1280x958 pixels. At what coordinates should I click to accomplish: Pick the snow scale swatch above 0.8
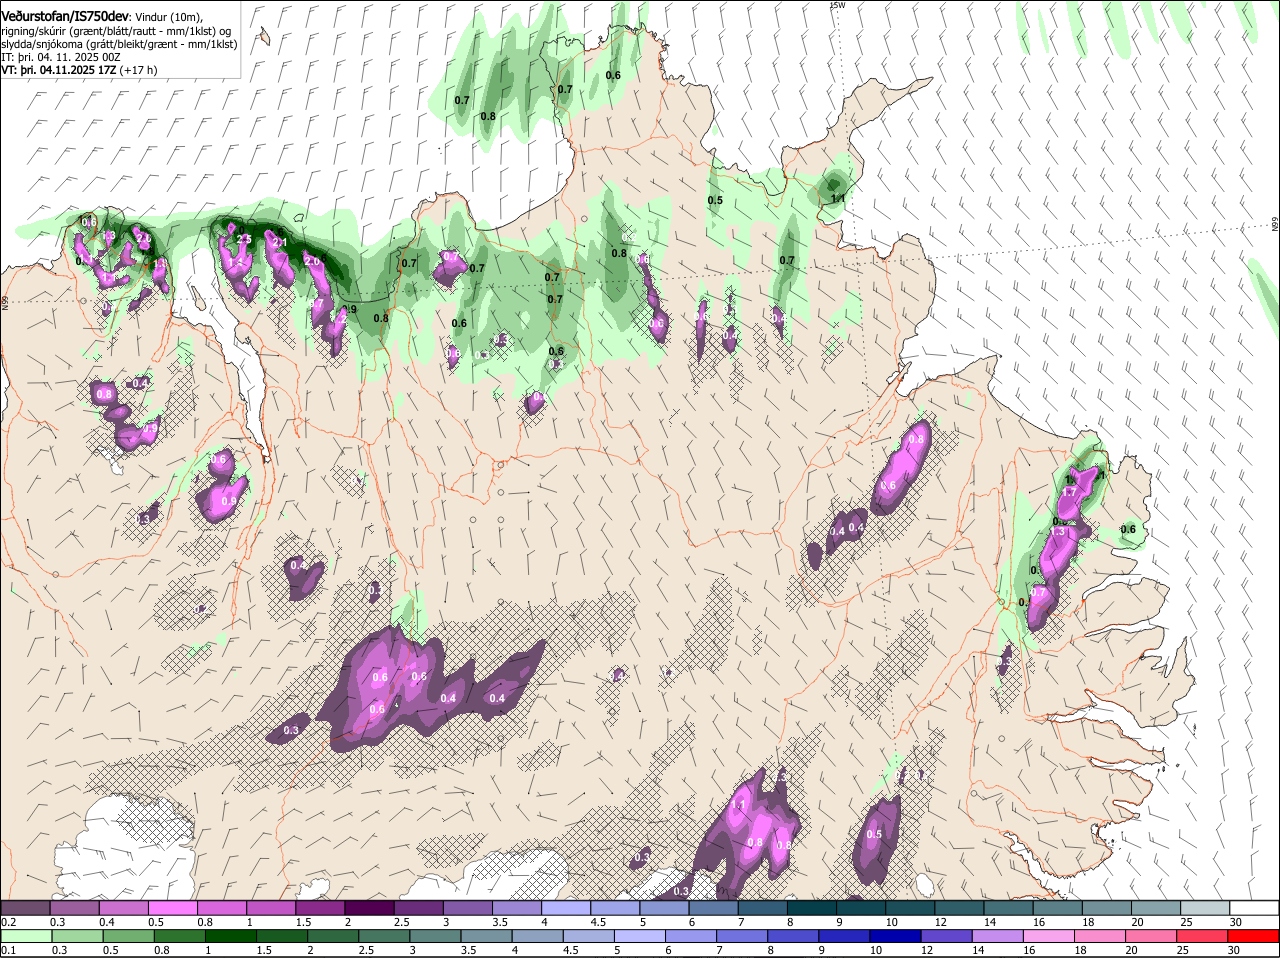click(x=221, y=907)
